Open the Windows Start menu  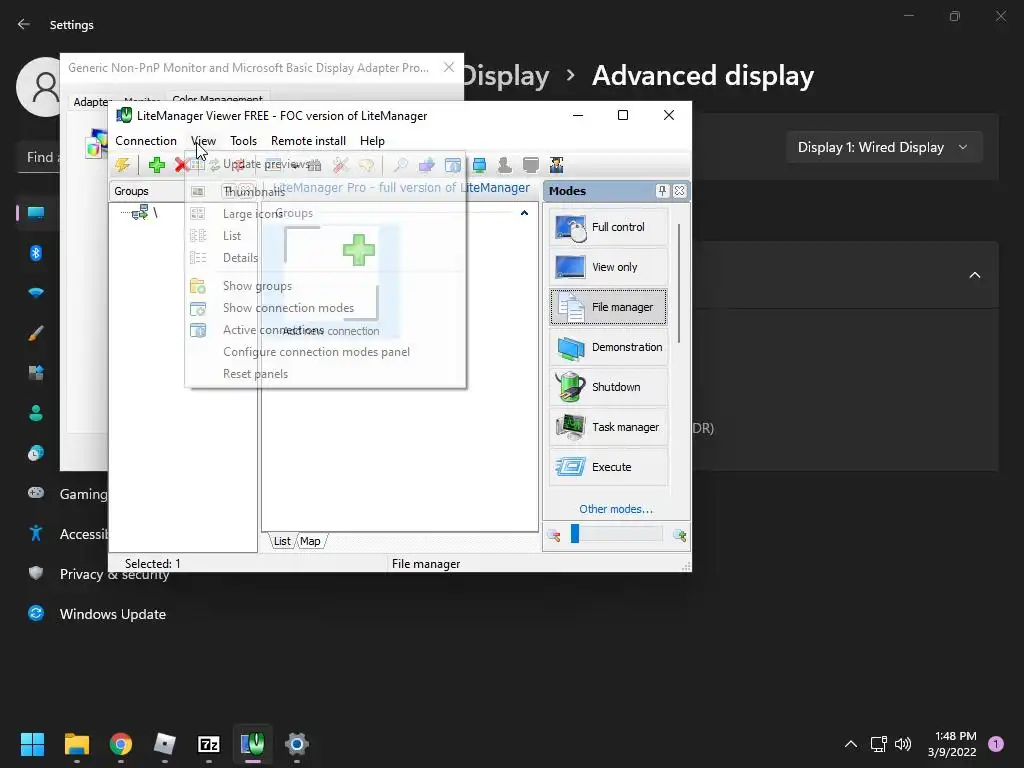point(32,744)
